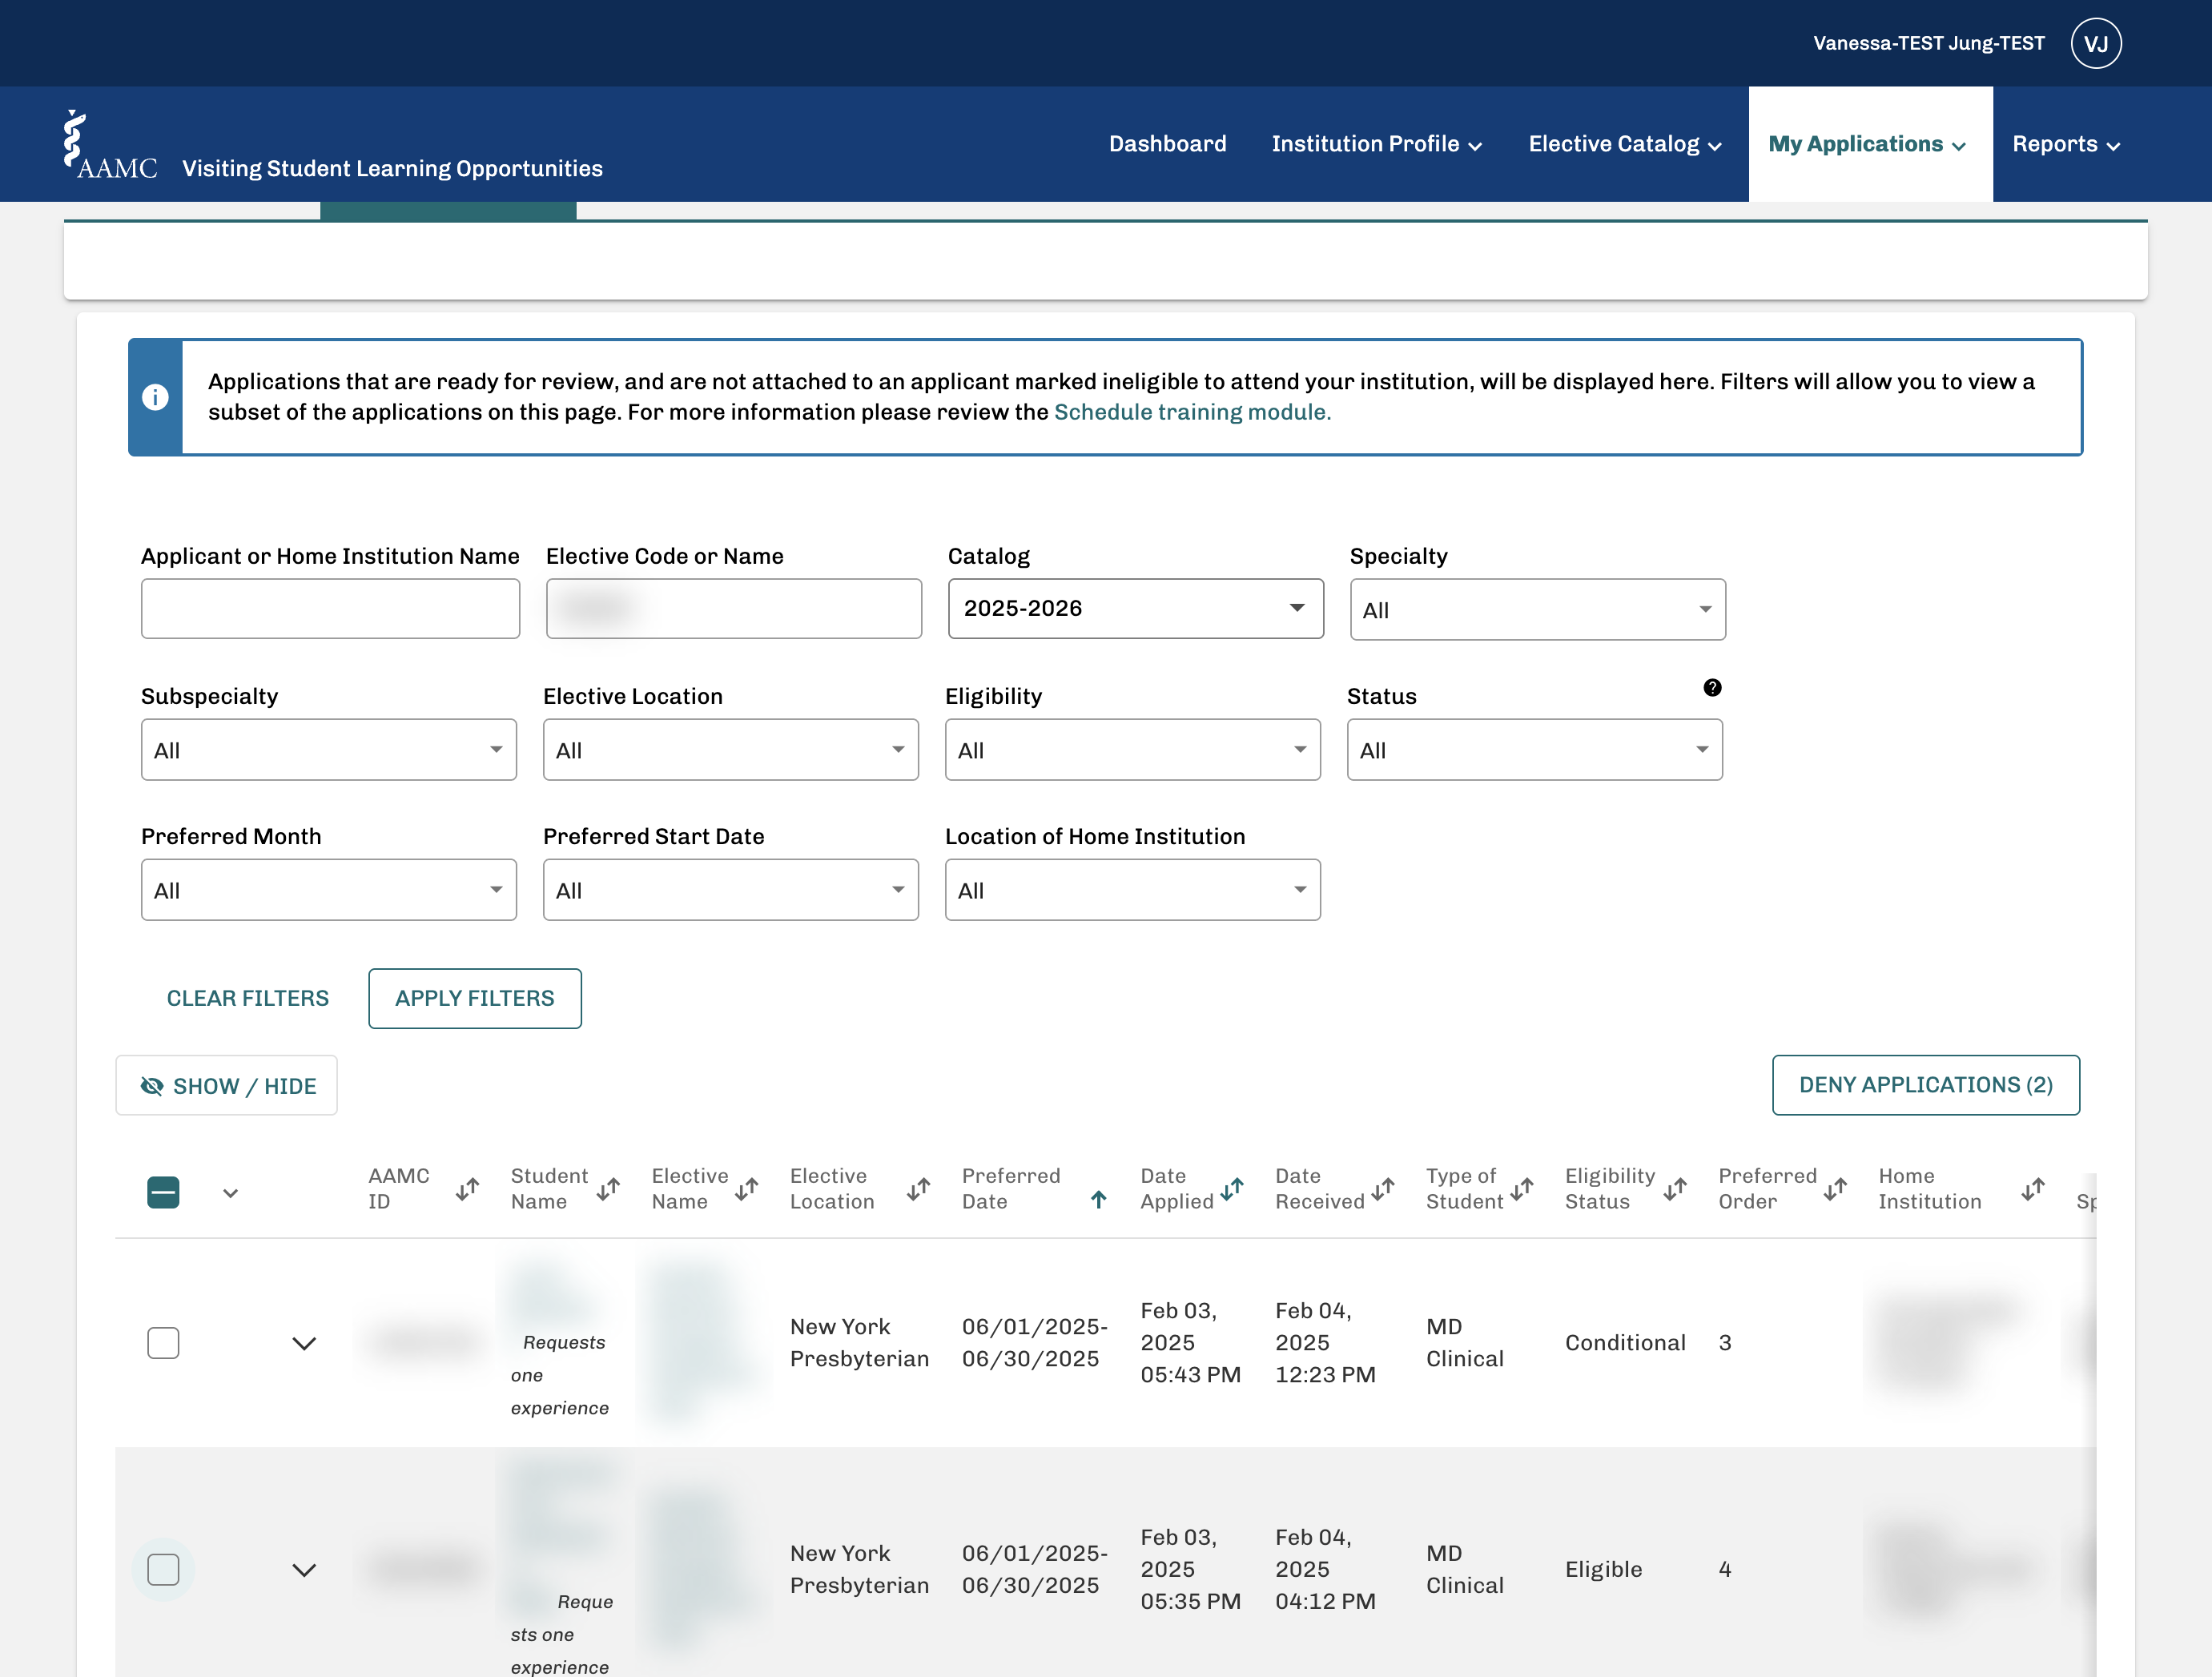Expand the Conditional application row chevron

click(x=304, y=1343)
